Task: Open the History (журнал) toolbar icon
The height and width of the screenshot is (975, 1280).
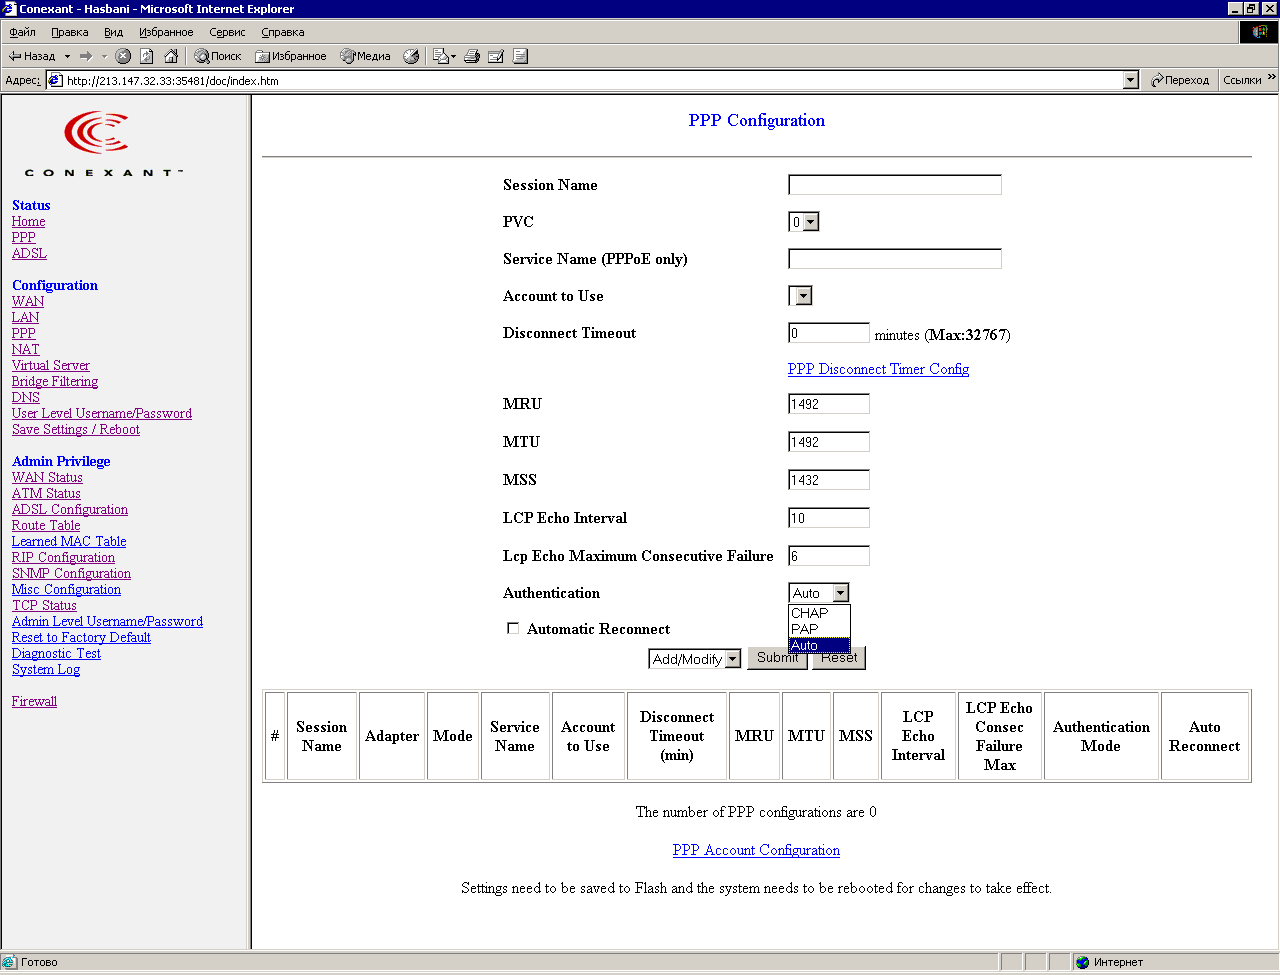Action: tap(411, 56)
